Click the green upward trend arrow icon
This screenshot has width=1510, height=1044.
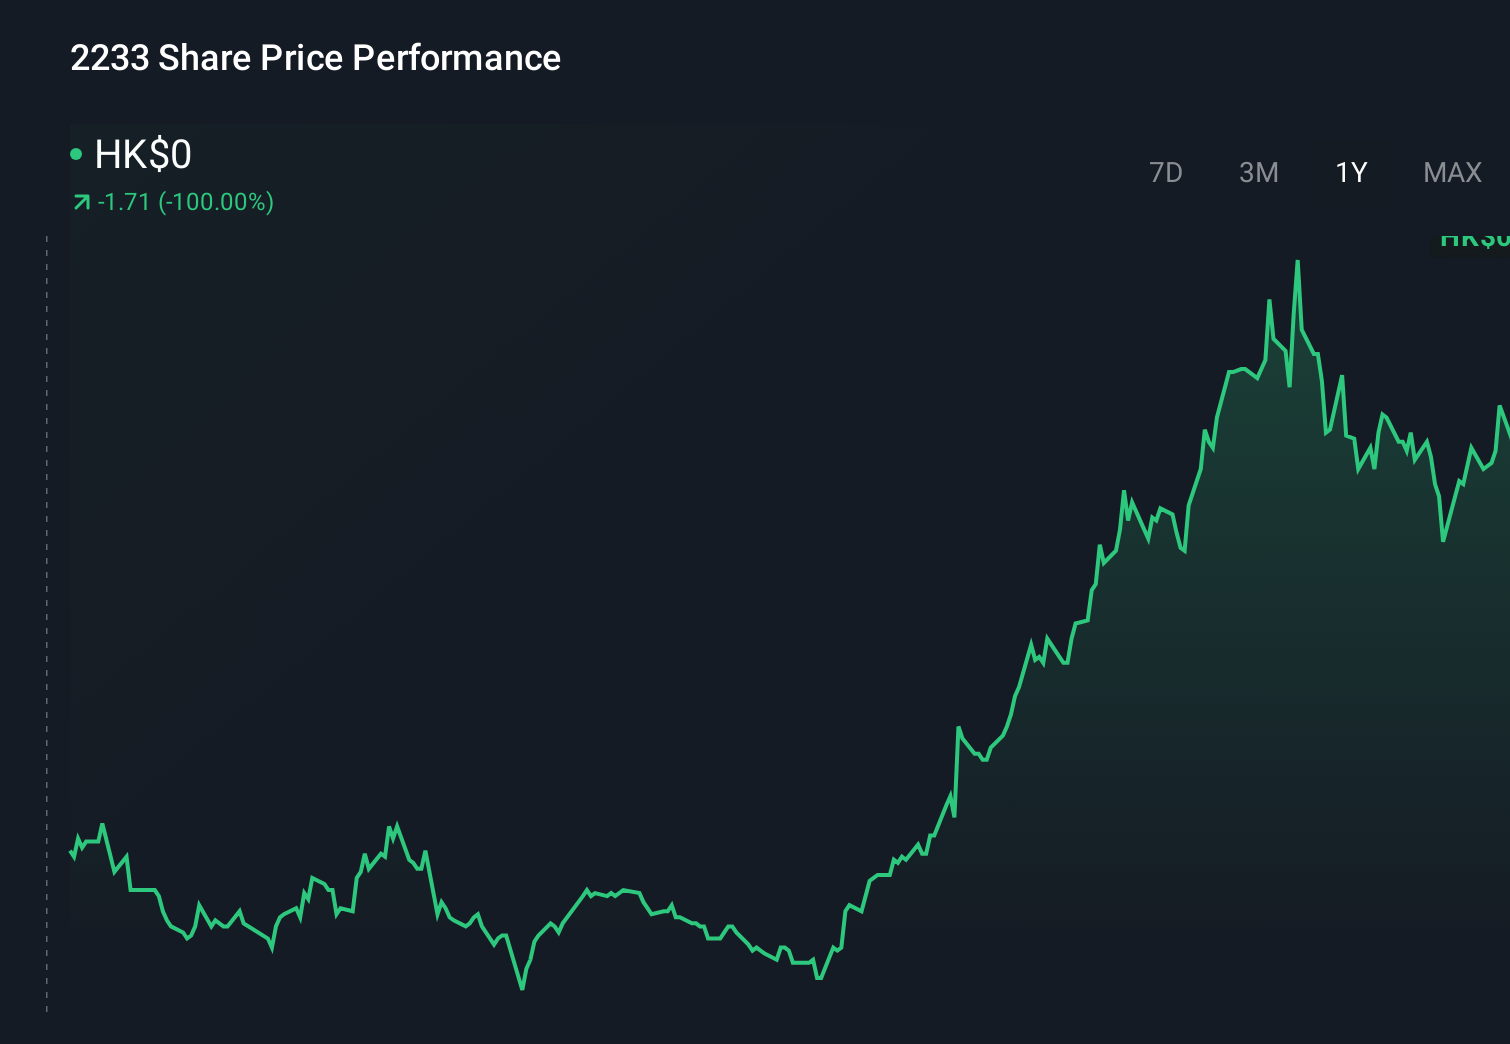81,201
